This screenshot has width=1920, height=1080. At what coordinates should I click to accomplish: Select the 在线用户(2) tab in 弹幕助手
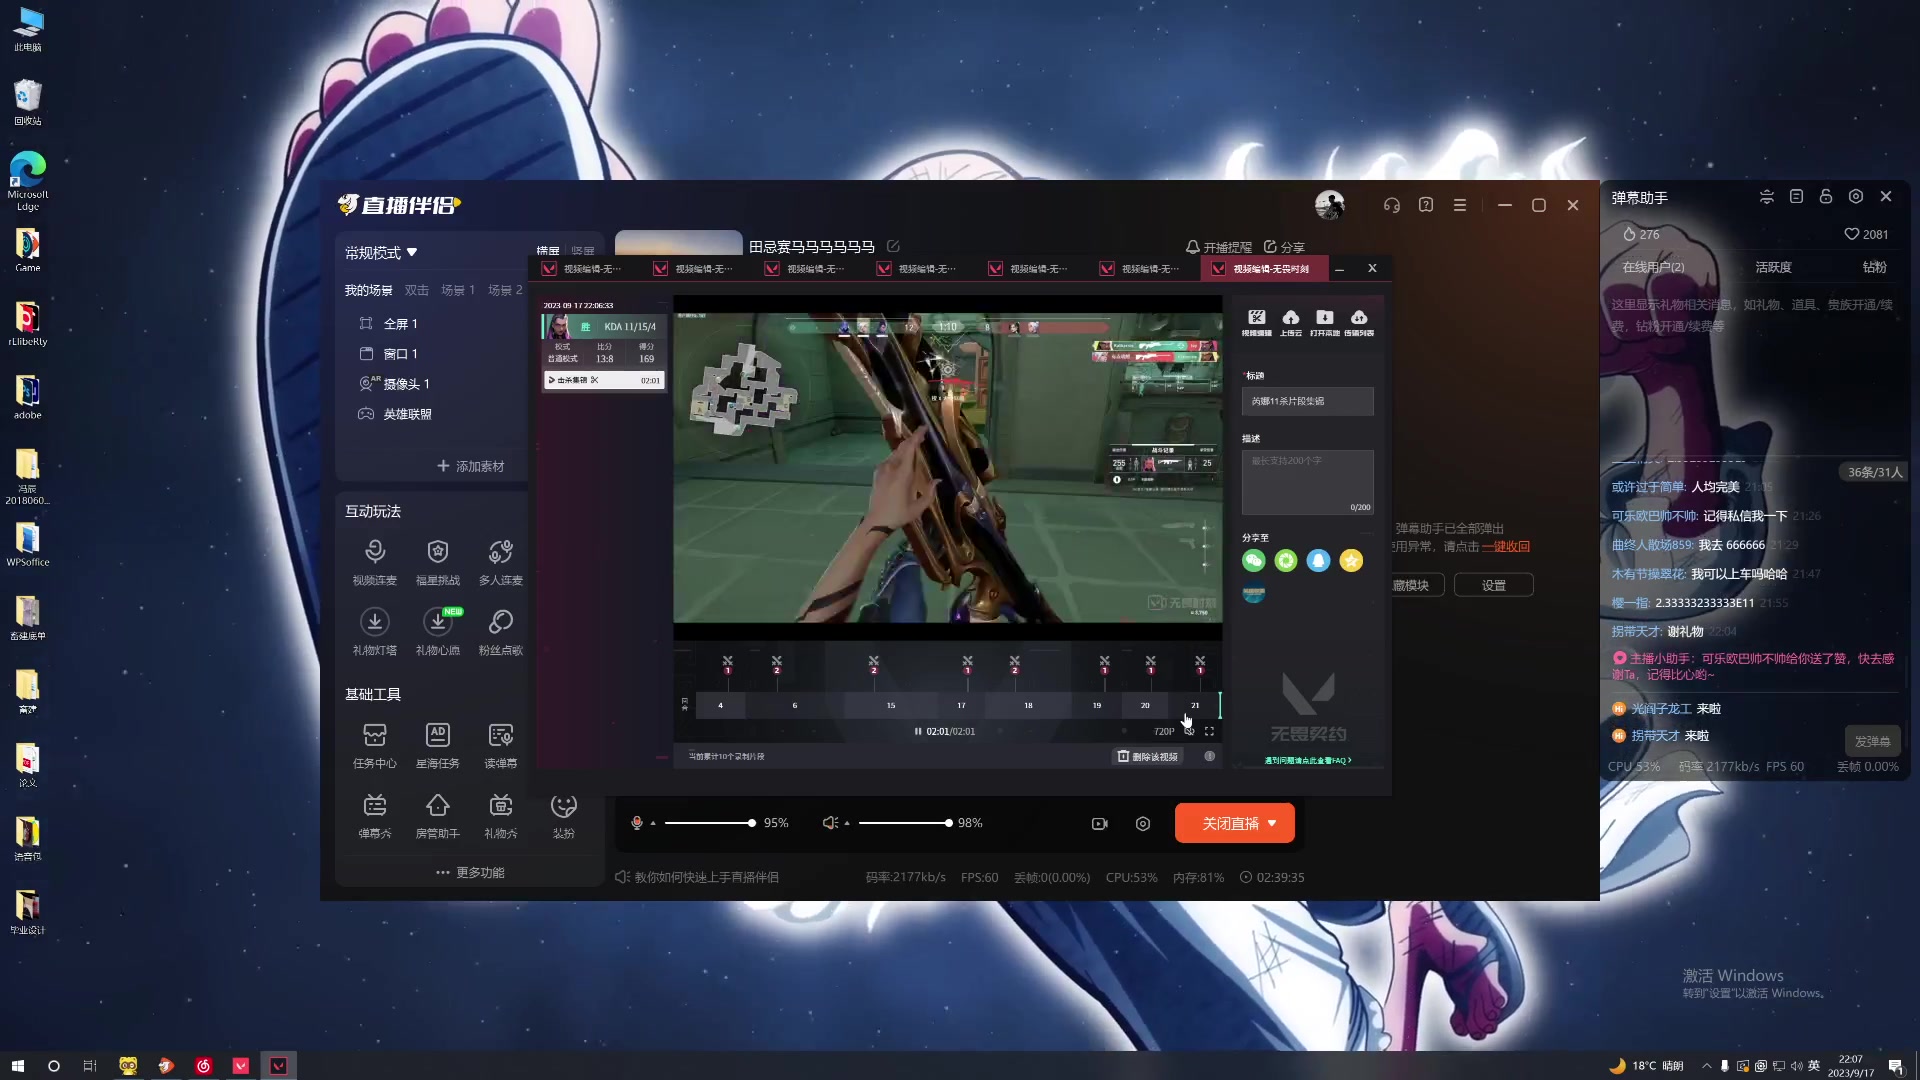click(x=1653, y=267)
